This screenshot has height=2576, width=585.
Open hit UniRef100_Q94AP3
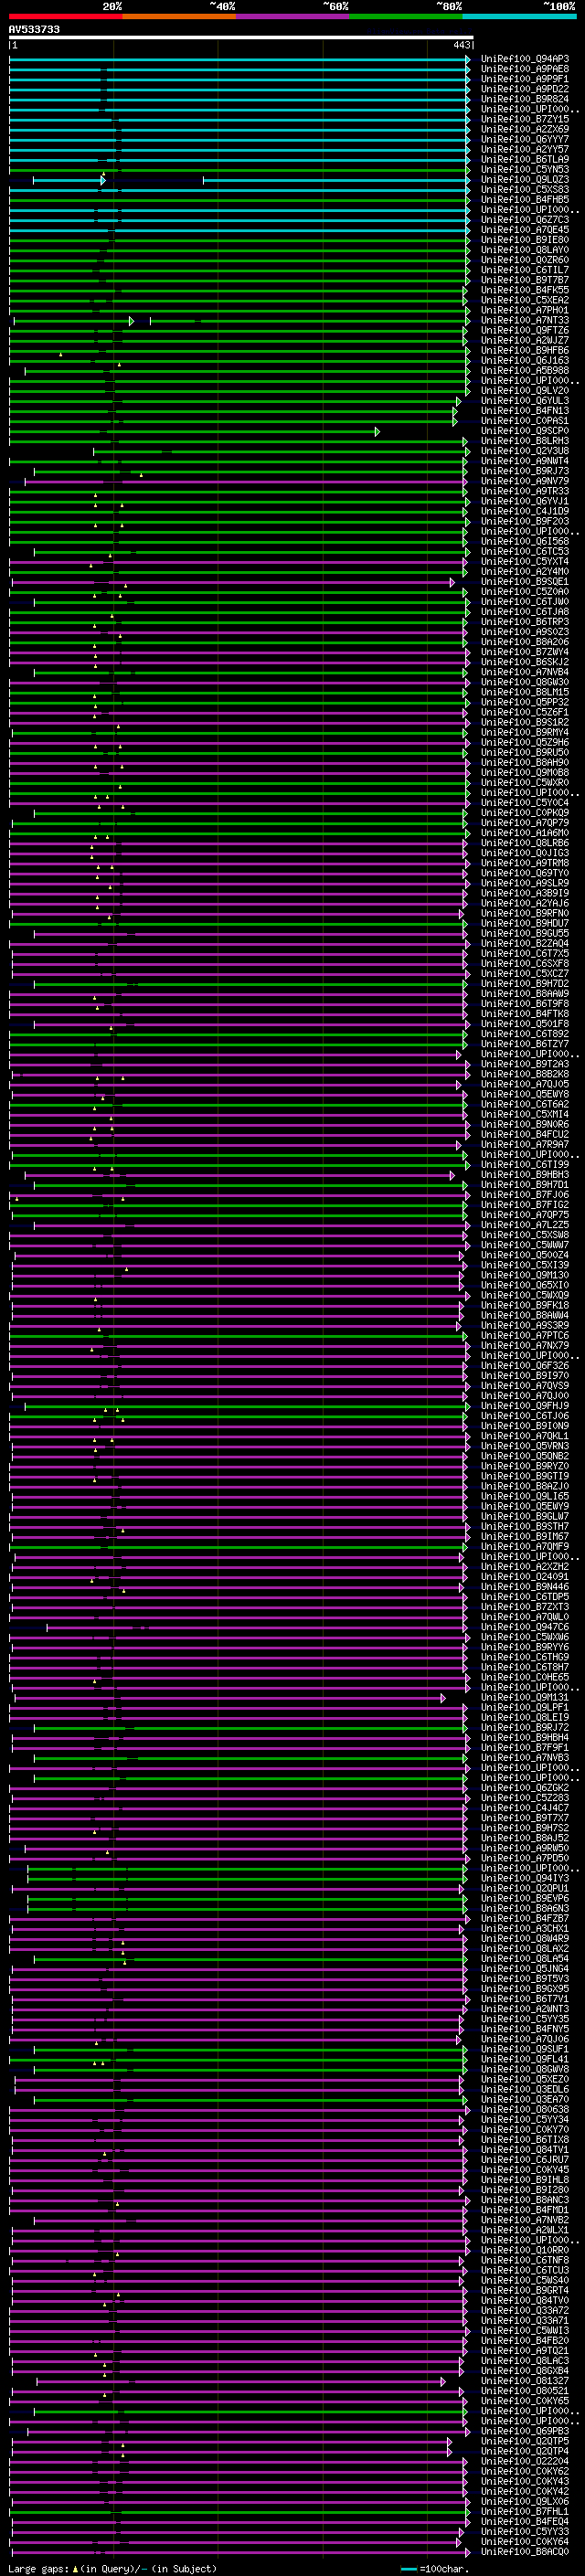point(525,59)
